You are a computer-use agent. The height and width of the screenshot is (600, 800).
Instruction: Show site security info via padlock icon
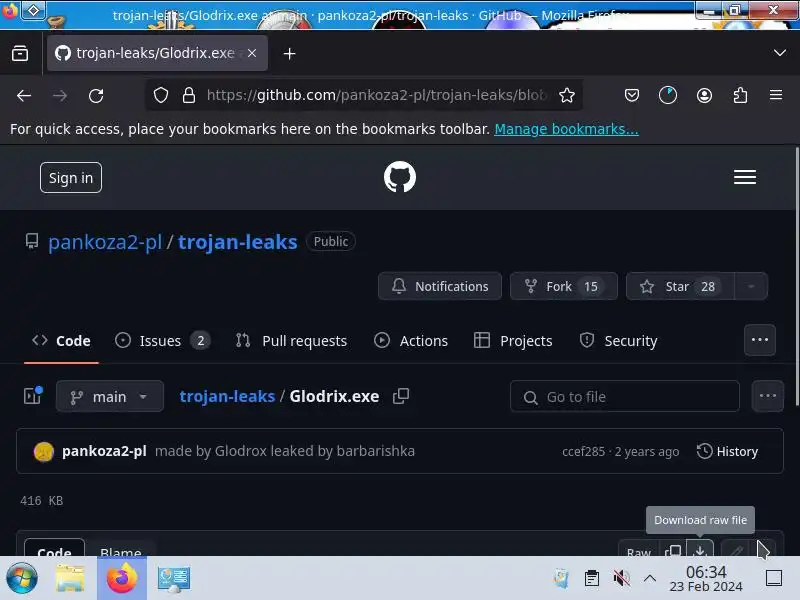(x=189, y=95)
